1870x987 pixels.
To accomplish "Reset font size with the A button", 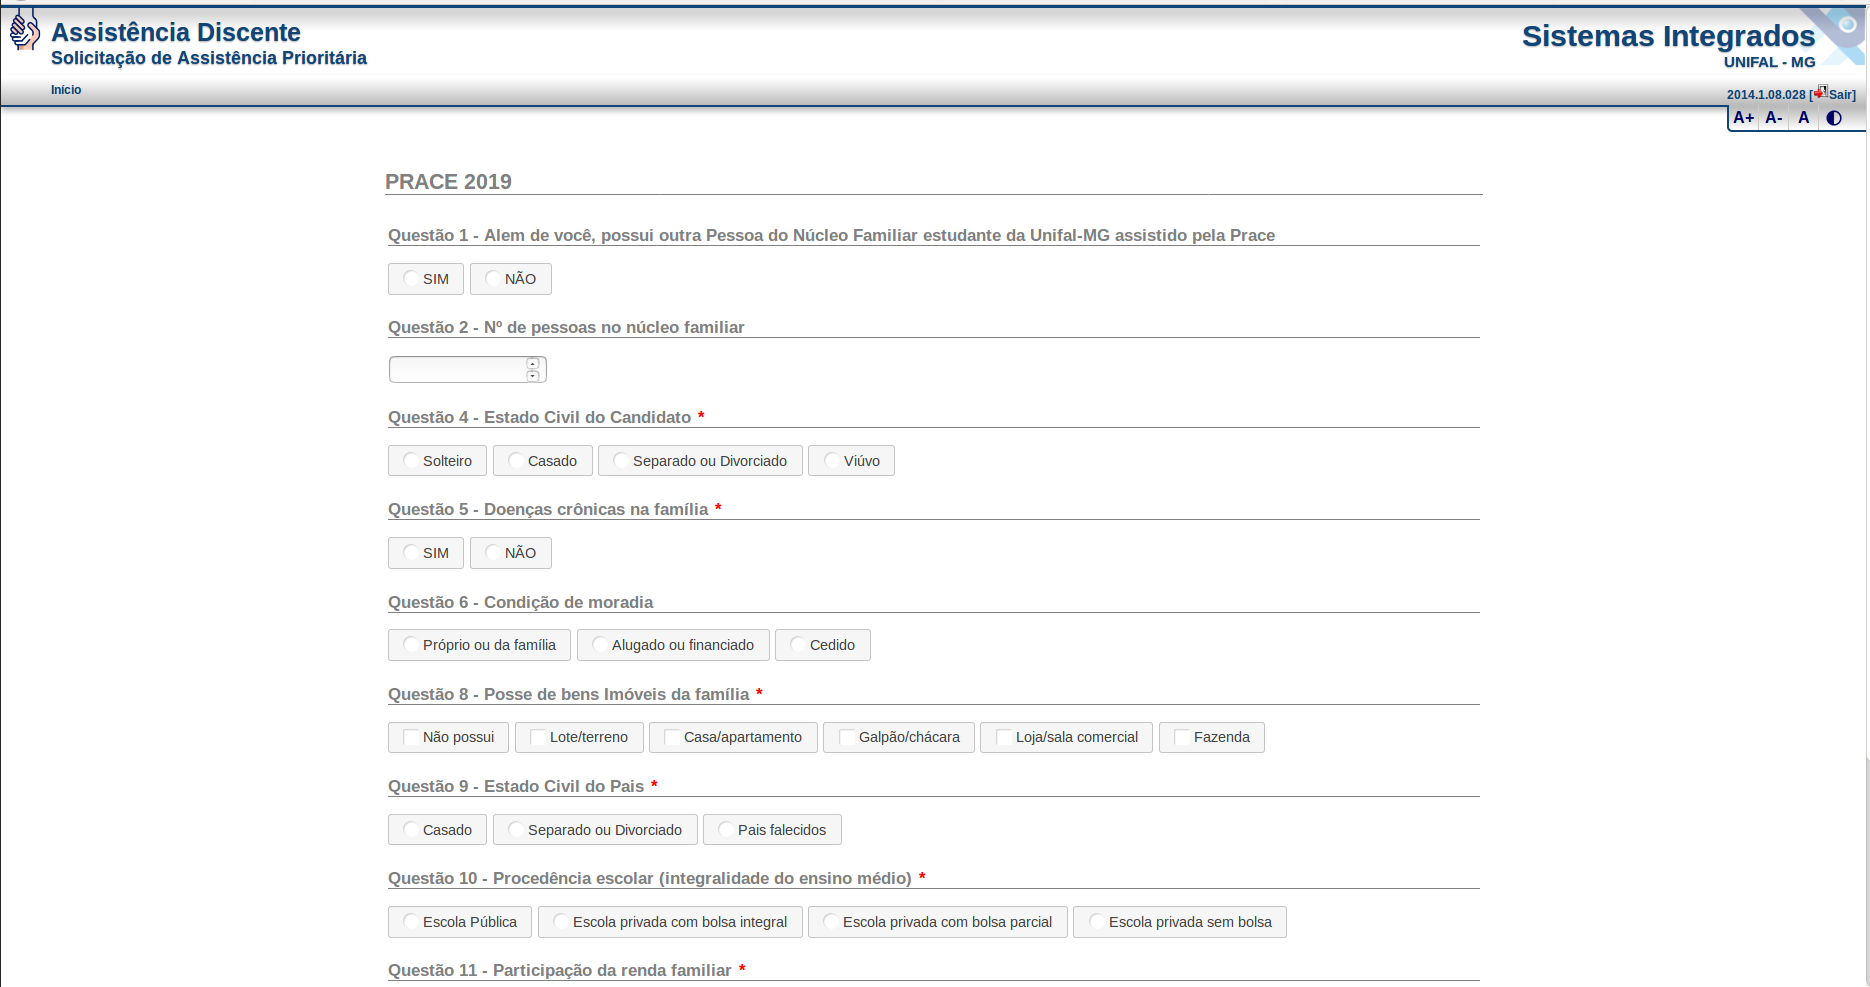I will [x=1804, y=118].
